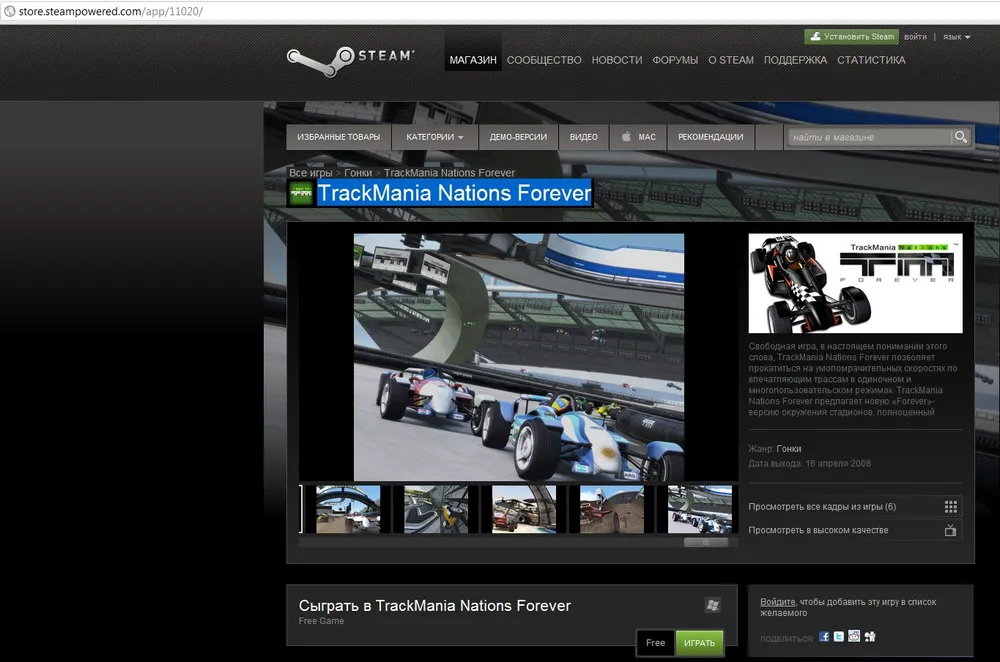
Task: Click the TV icon for high quality
Action: [x=950, y=530]
